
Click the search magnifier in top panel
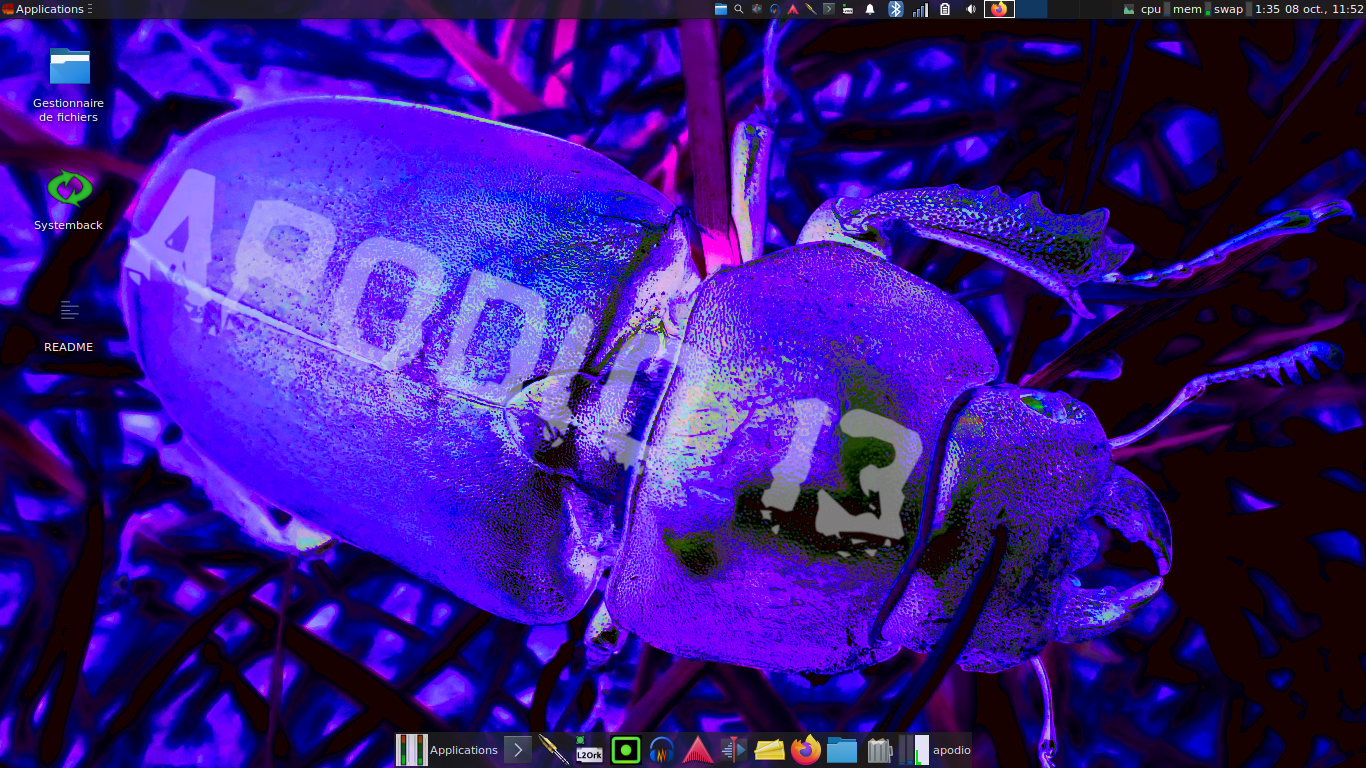click(739, 9)
